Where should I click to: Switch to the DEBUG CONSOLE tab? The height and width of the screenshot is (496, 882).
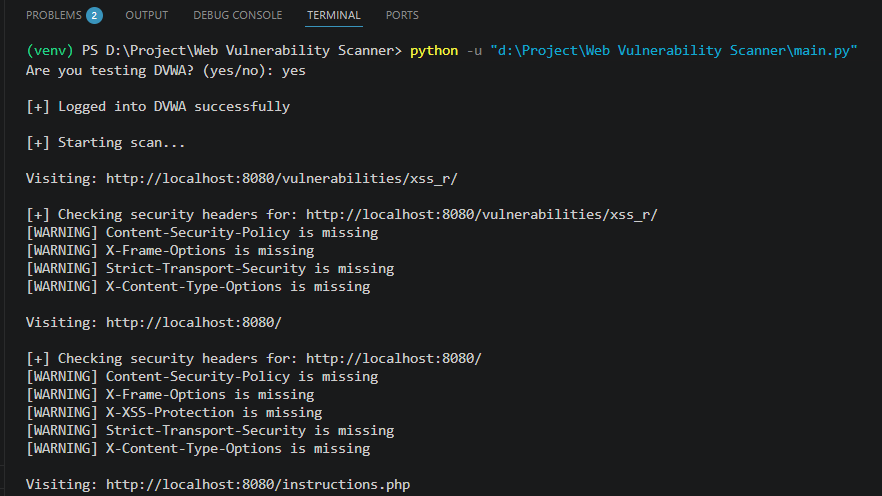[237, 15]
